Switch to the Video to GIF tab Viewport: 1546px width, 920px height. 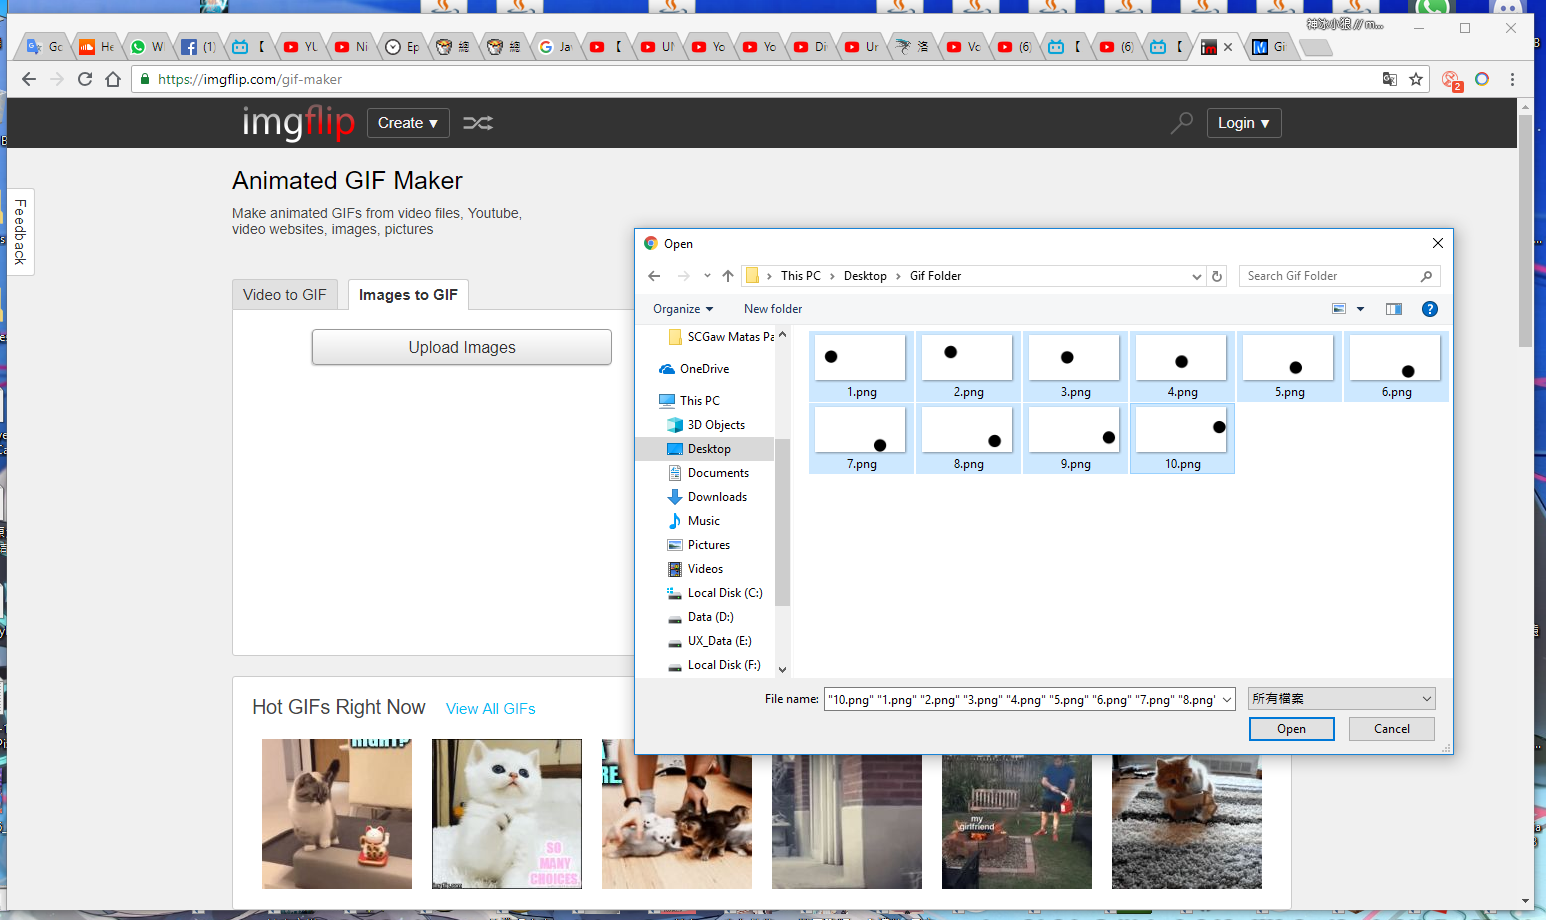[x=285, y=295]
